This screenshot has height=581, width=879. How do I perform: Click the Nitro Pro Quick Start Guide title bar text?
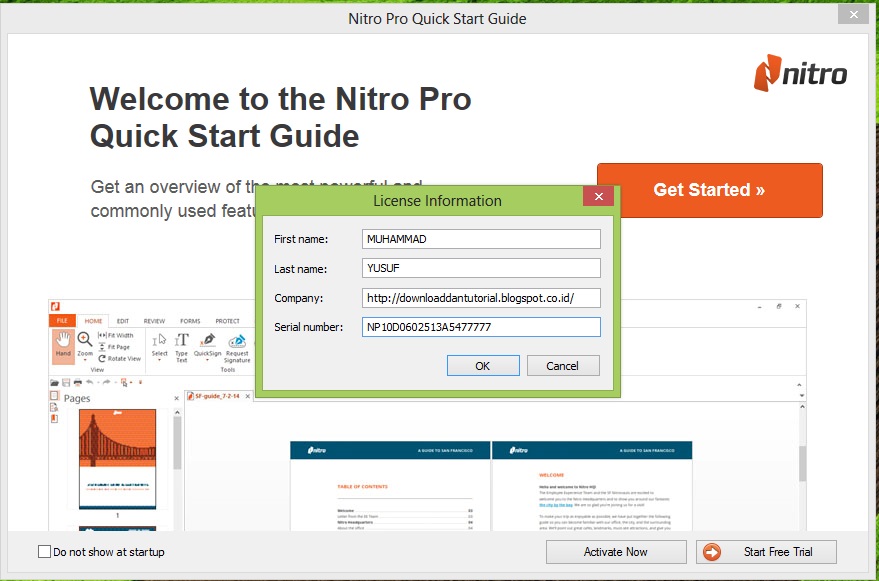(437, 19)
